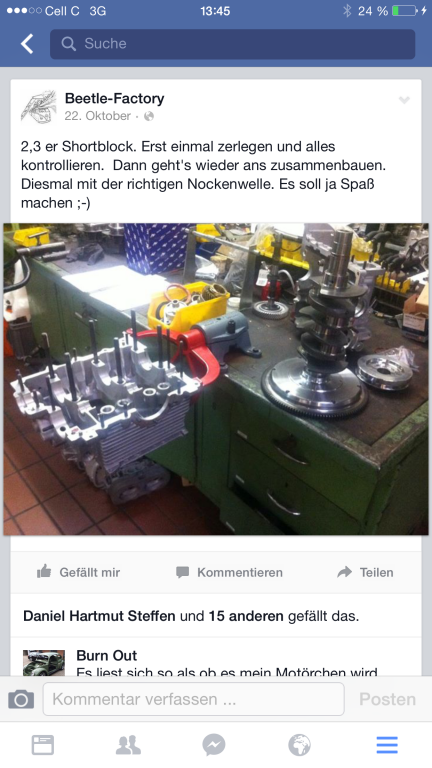Like the post with Gefällt mir
Viewport: 432px width, 768px height.
coord(78,572)
